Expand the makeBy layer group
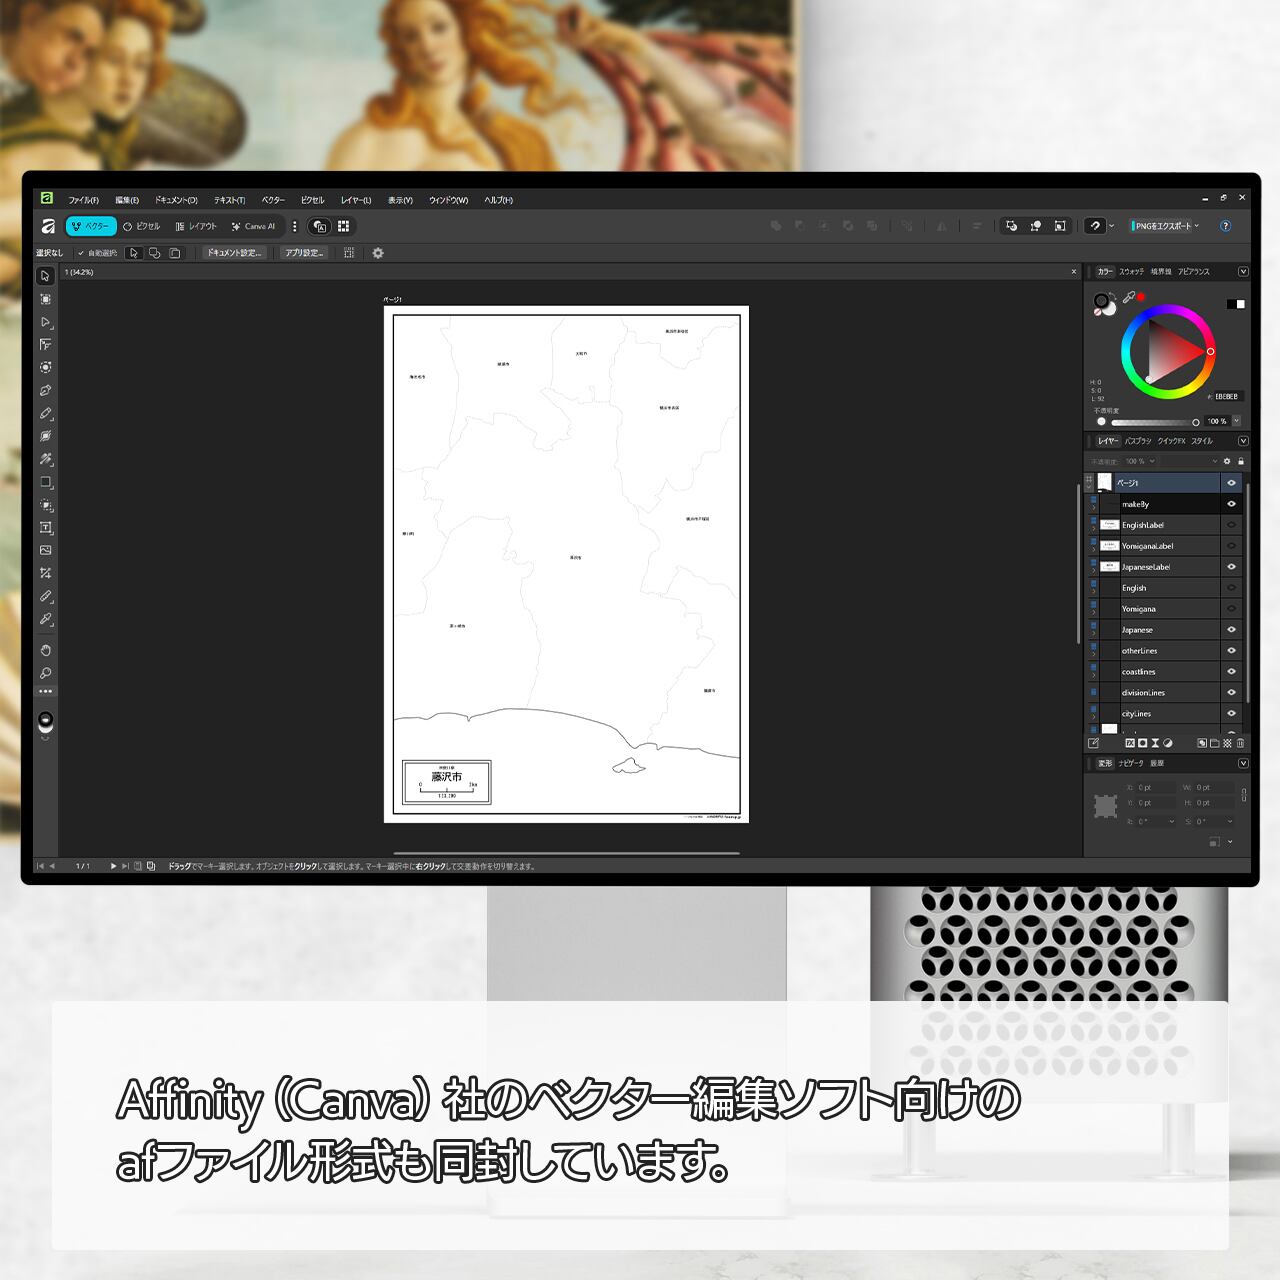The height and width of the screenshot is (1280, 1280). click(x=1094, y=507)
